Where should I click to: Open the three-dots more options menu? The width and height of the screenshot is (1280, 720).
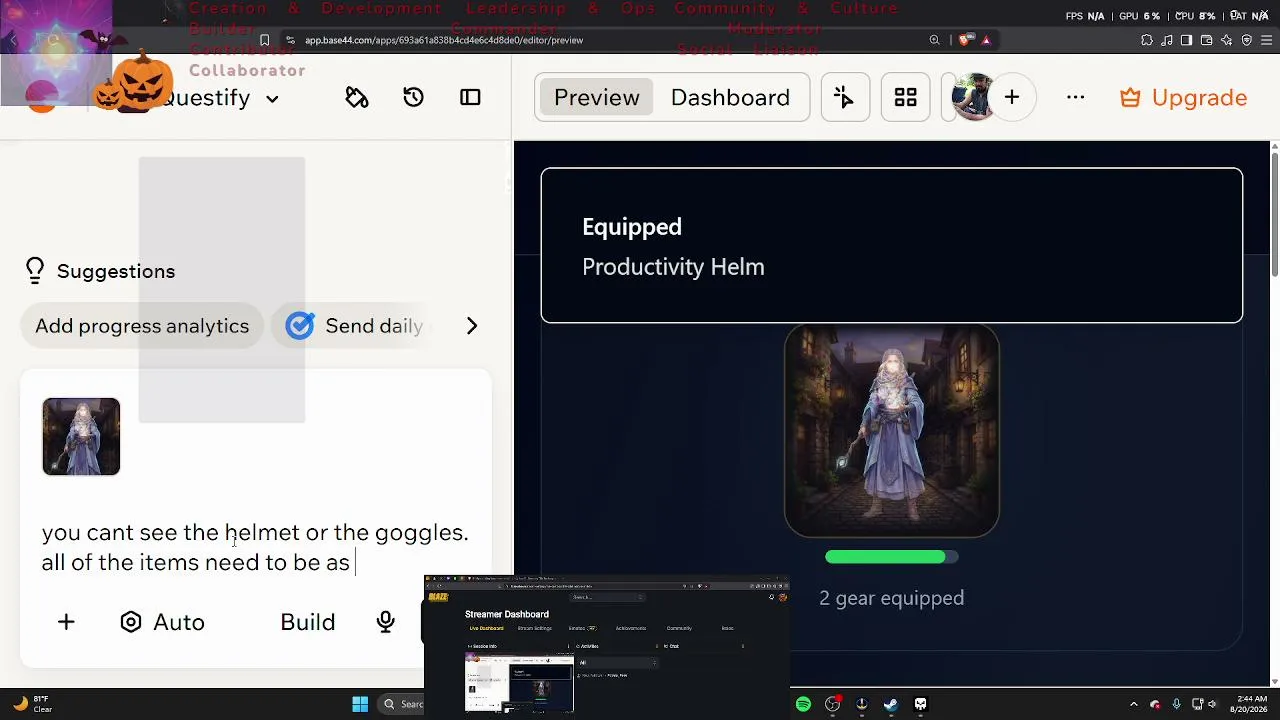pyautogui.click(x=1075, y=98)
